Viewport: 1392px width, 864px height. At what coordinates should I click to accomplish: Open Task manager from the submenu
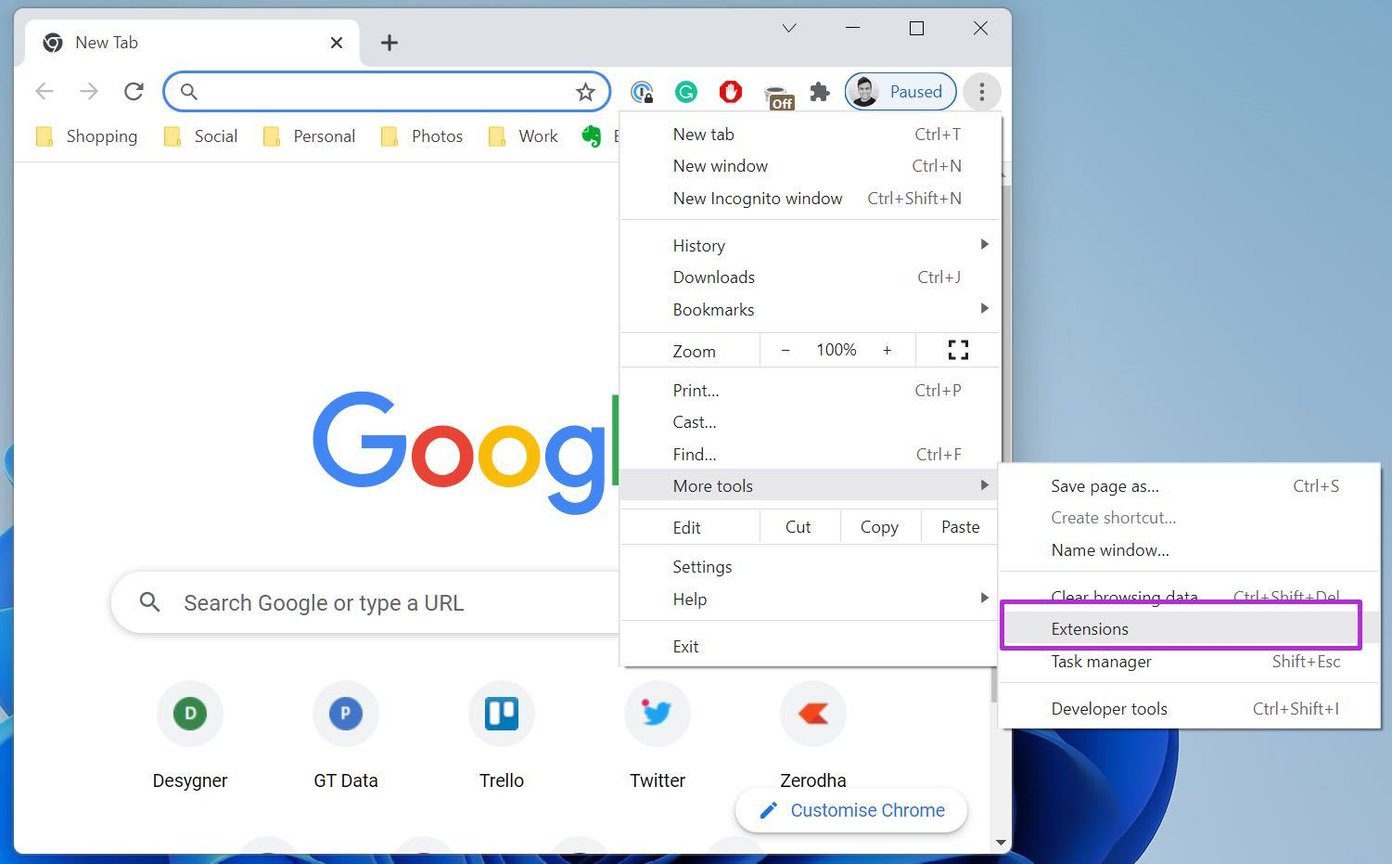coord(1189,661)
